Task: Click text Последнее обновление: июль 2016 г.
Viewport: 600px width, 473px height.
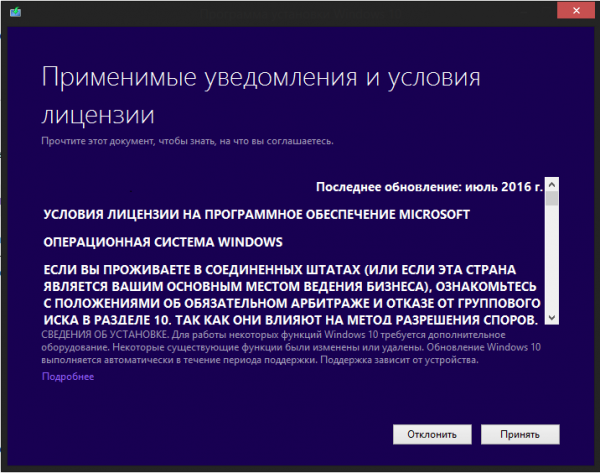Action: pyautogui.click(x=429, y=187)
